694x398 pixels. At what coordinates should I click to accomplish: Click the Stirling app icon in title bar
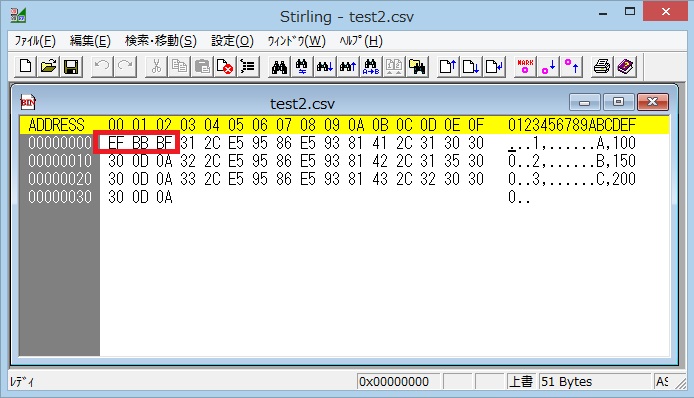[18, 15]
